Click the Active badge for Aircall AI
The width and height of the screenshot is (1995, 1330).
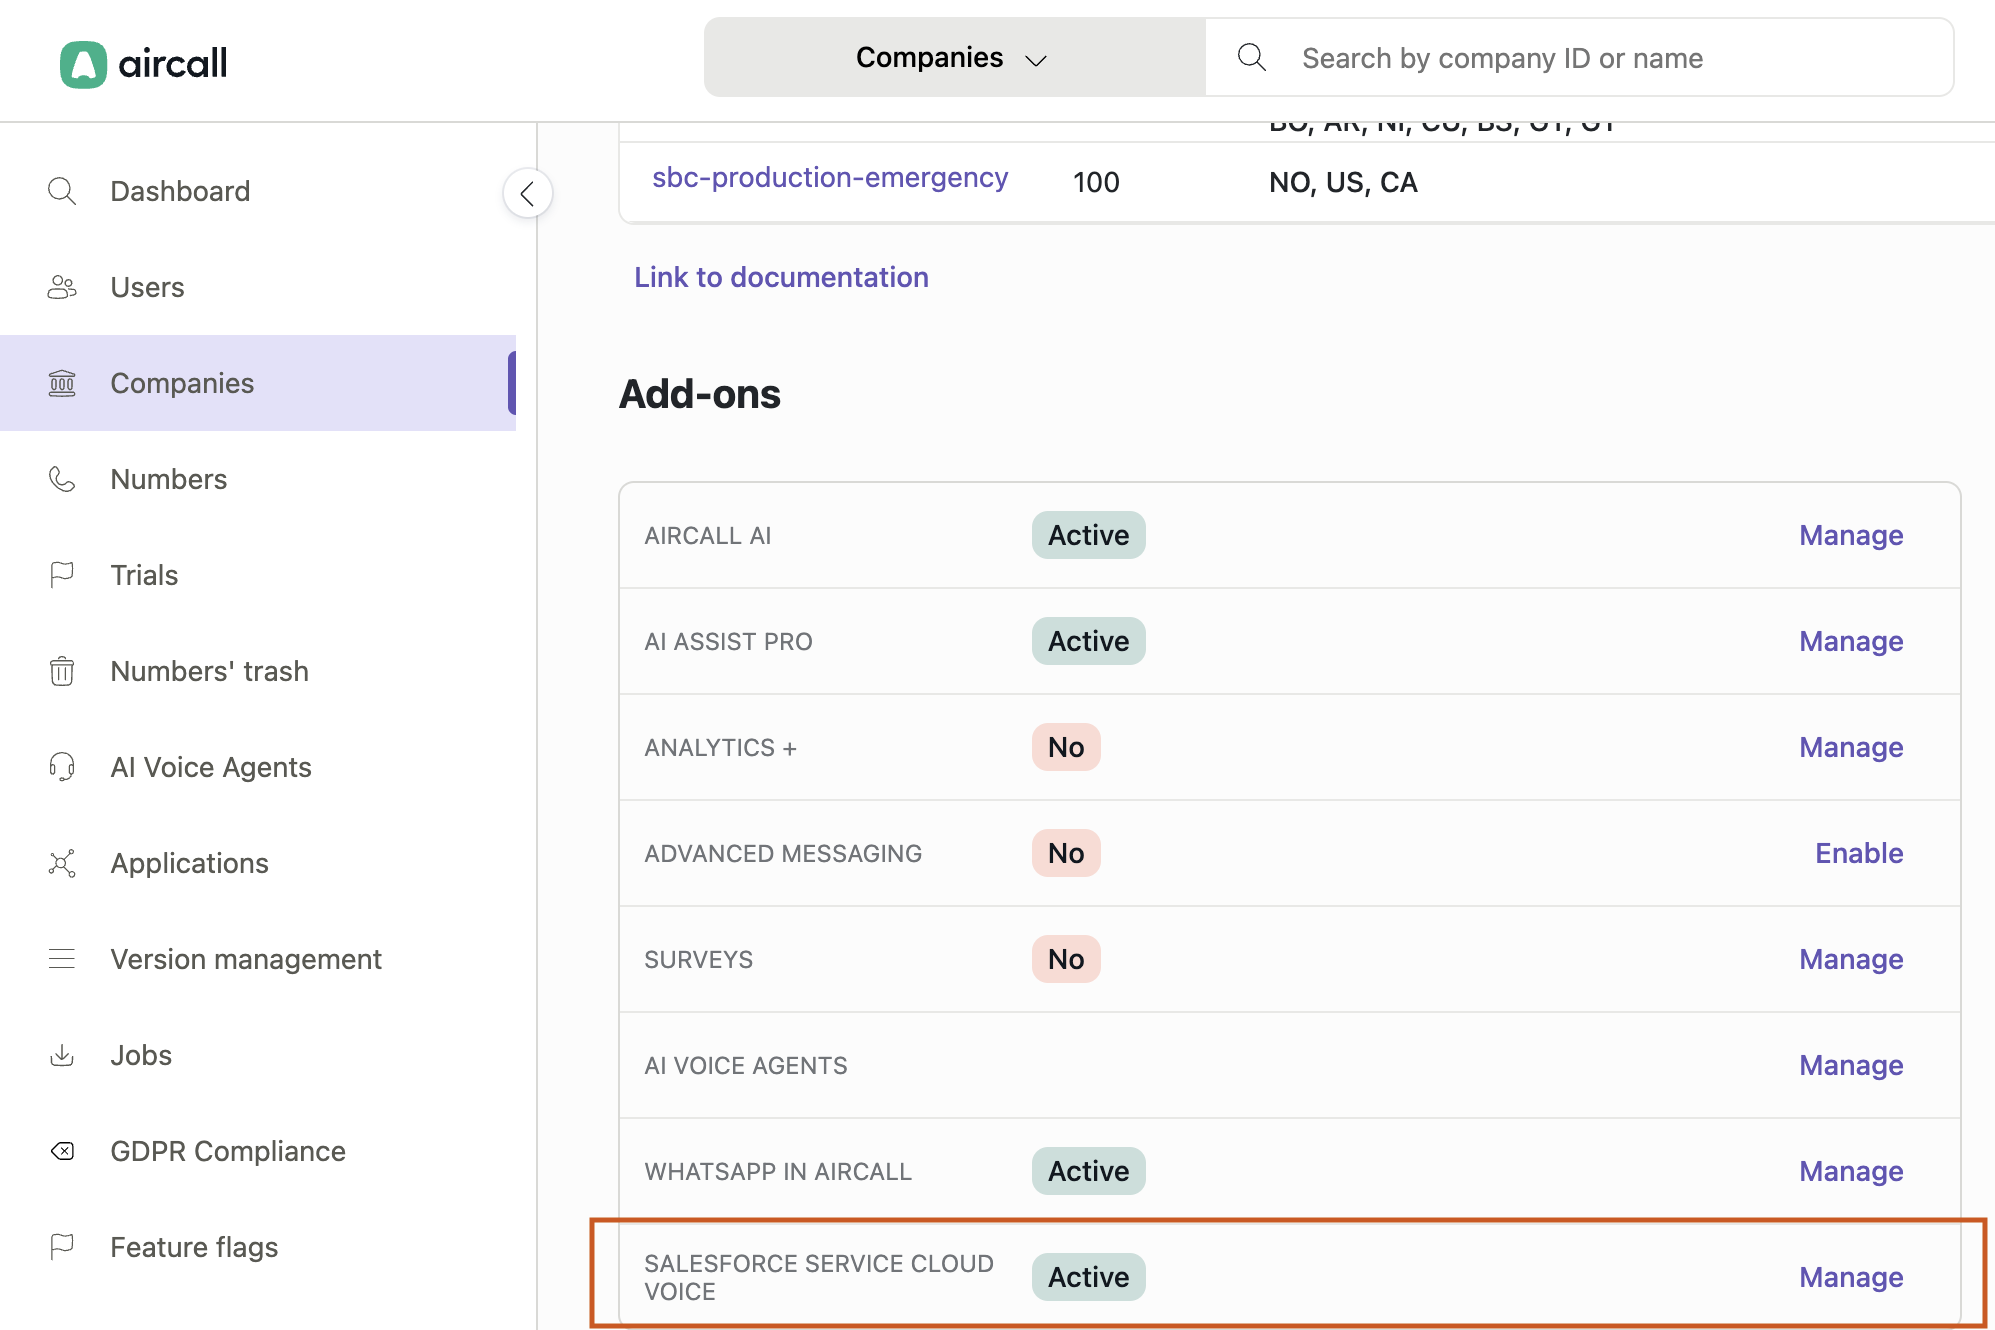click(1088, 535)
